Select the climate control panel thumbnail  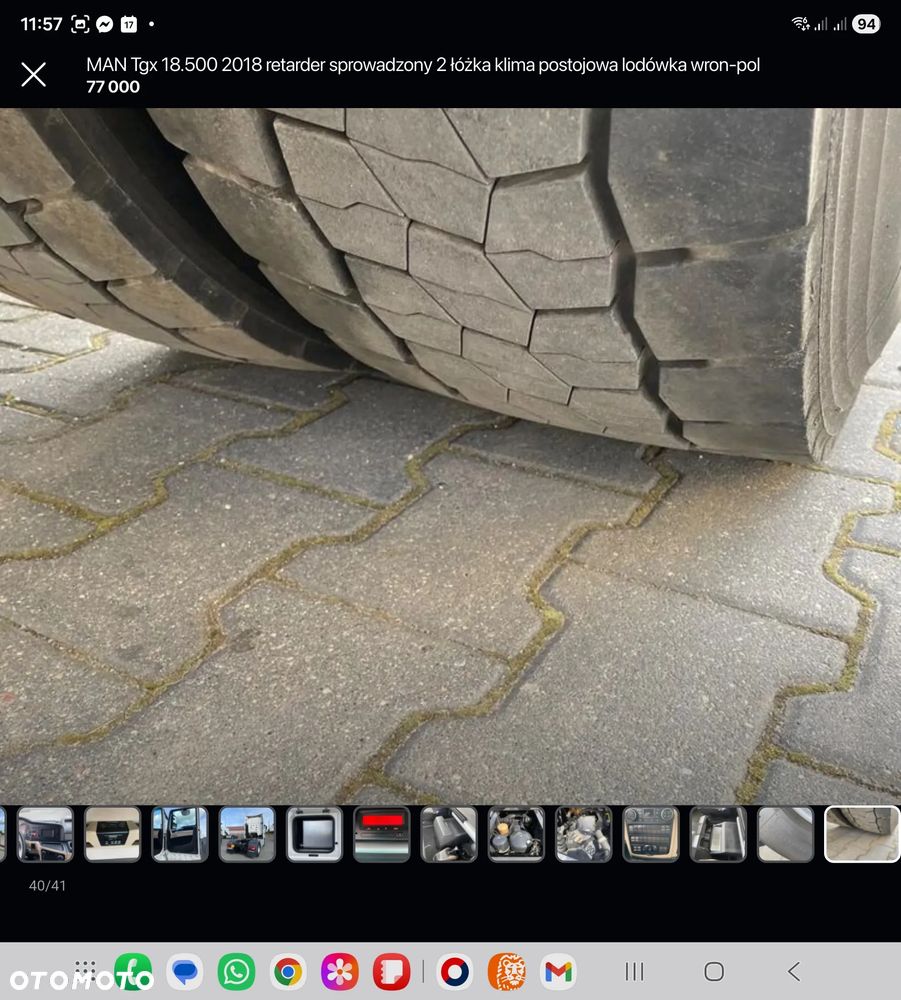[x=650, y=834]
